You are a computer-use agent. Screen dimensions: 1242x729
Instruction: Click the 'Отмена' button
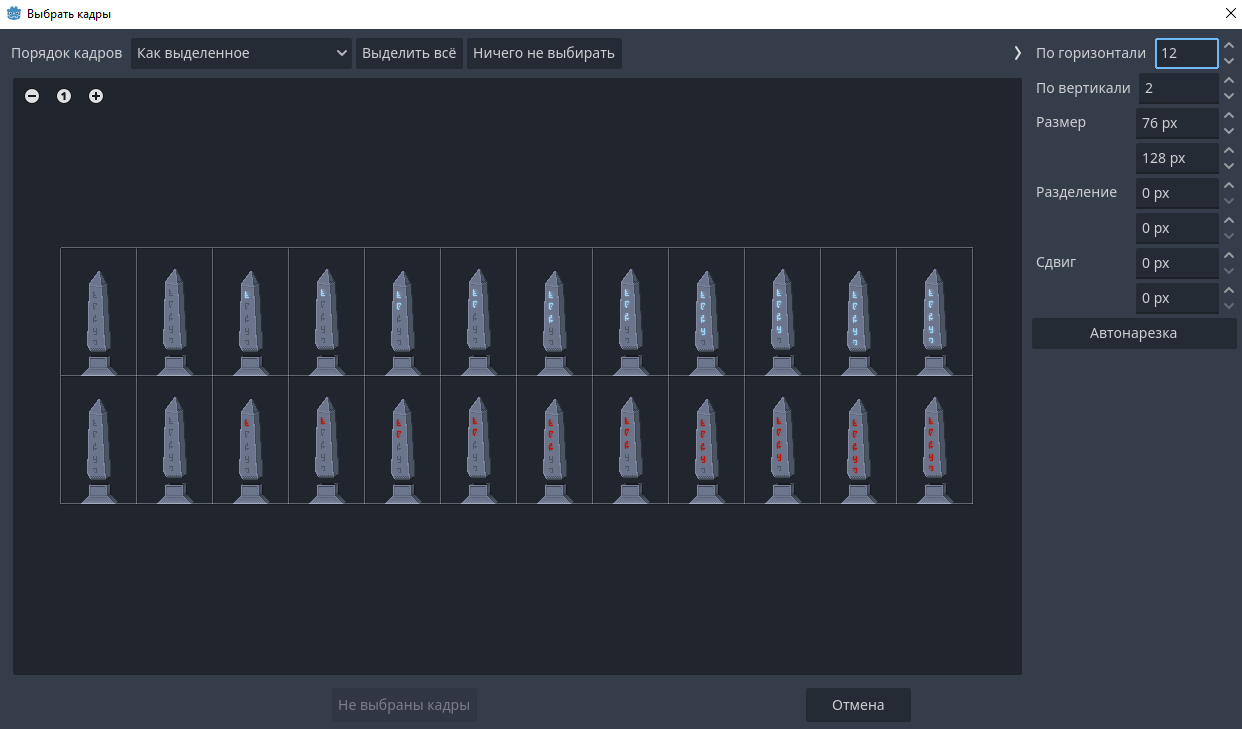[x=858, y=705]
